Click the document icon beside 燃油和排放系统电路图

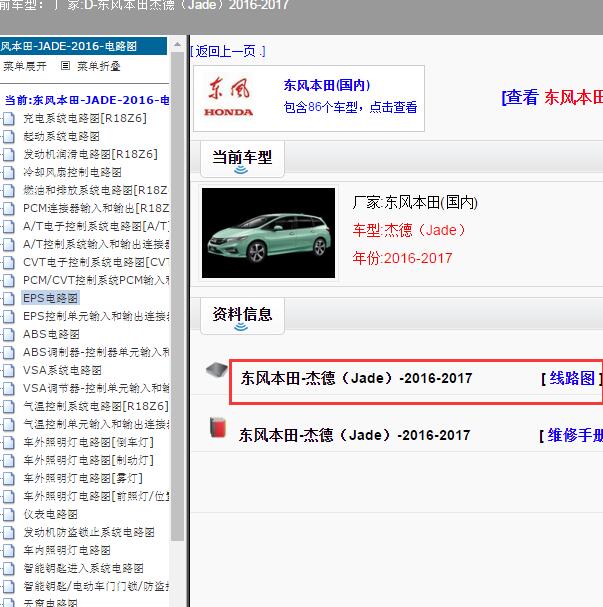[9, 190]
